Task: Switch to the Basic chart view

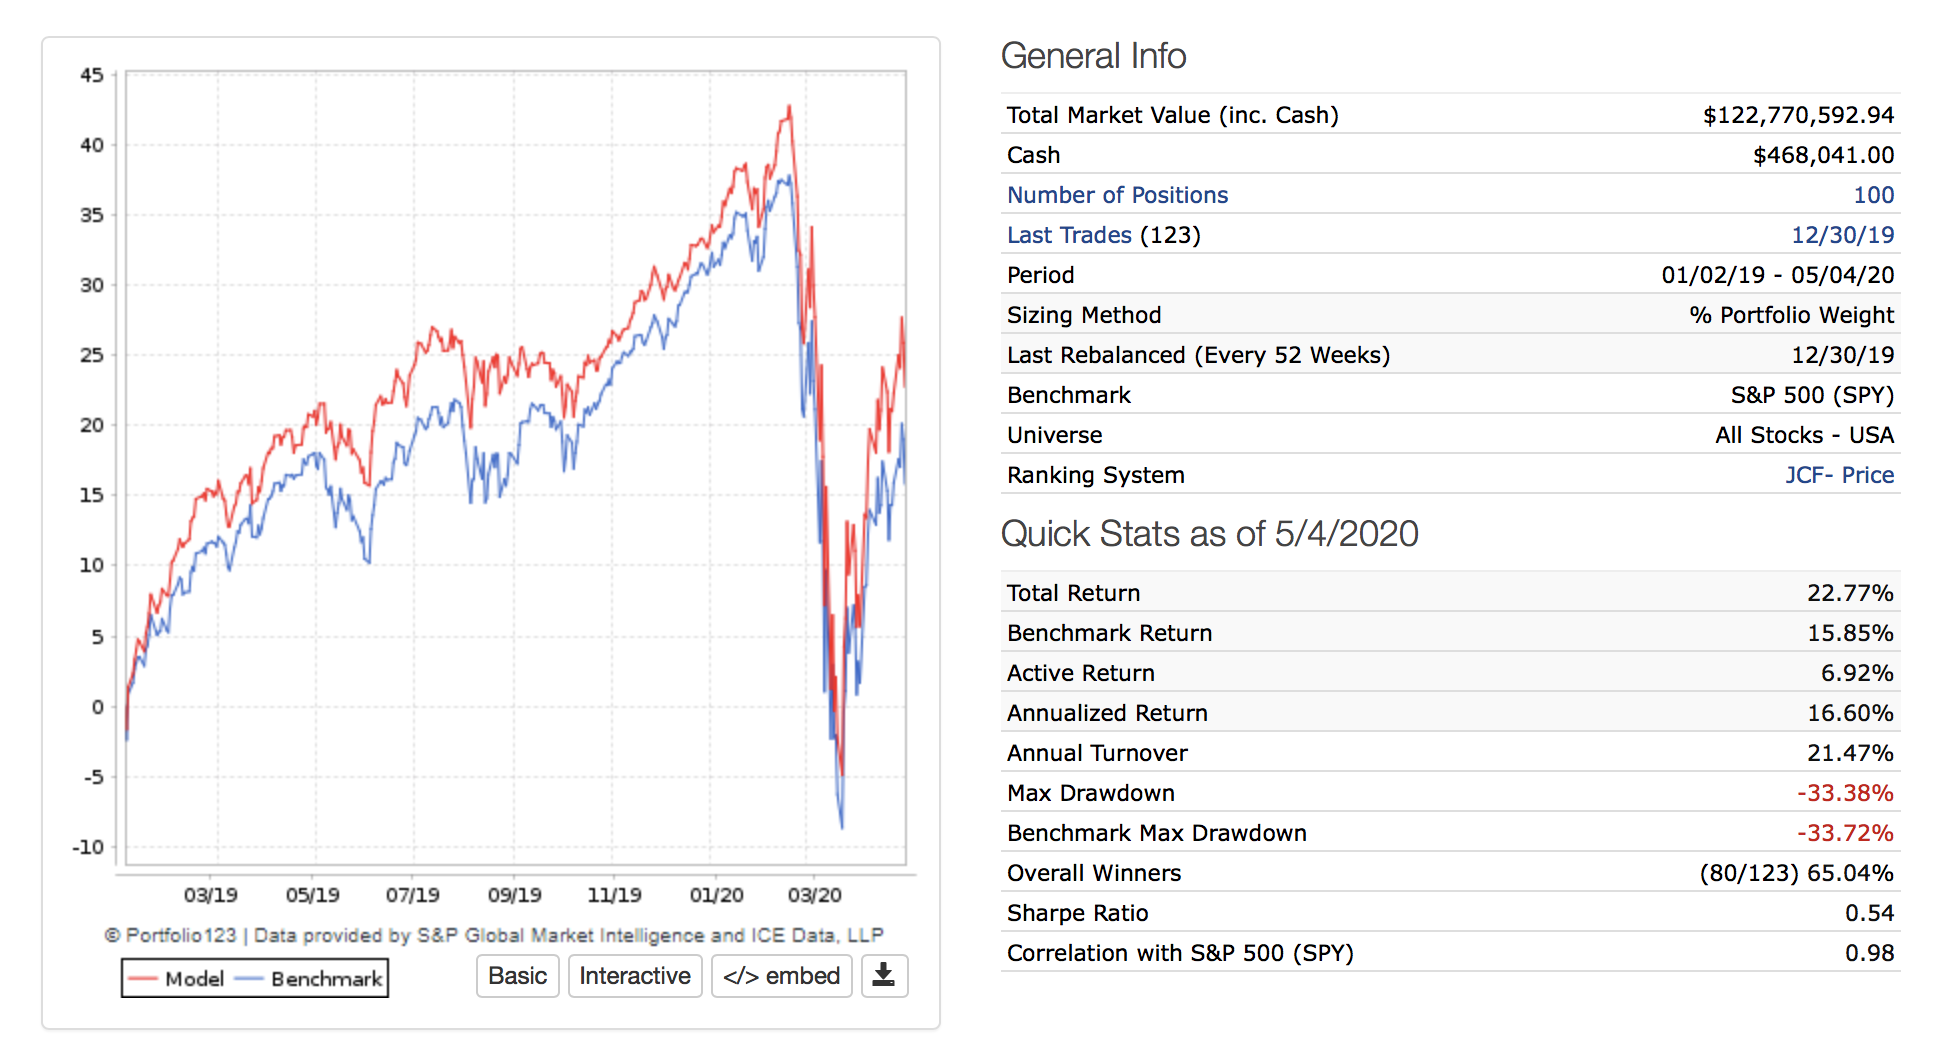Action: tap(517, 976)
